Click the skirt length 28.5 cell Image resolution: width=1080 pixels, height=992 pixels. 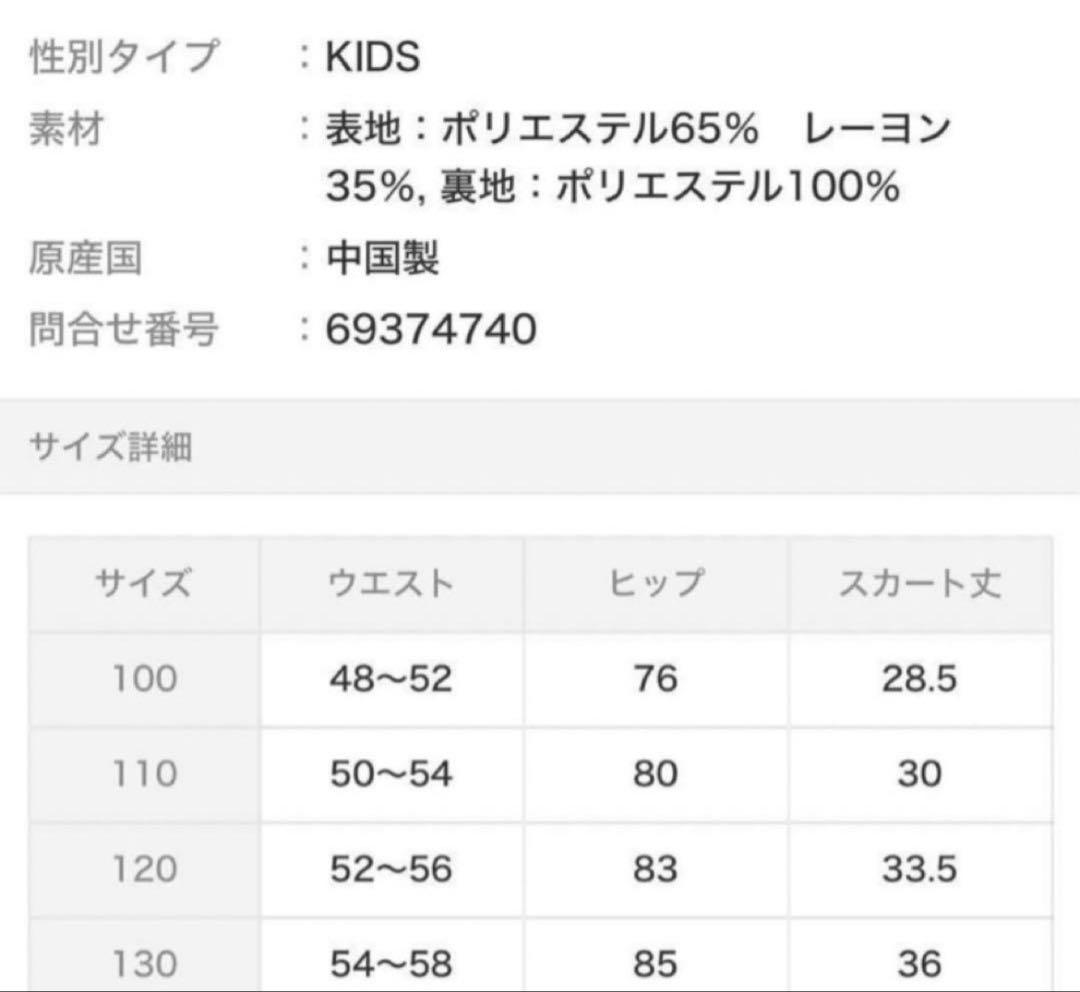tap(919, 679)
